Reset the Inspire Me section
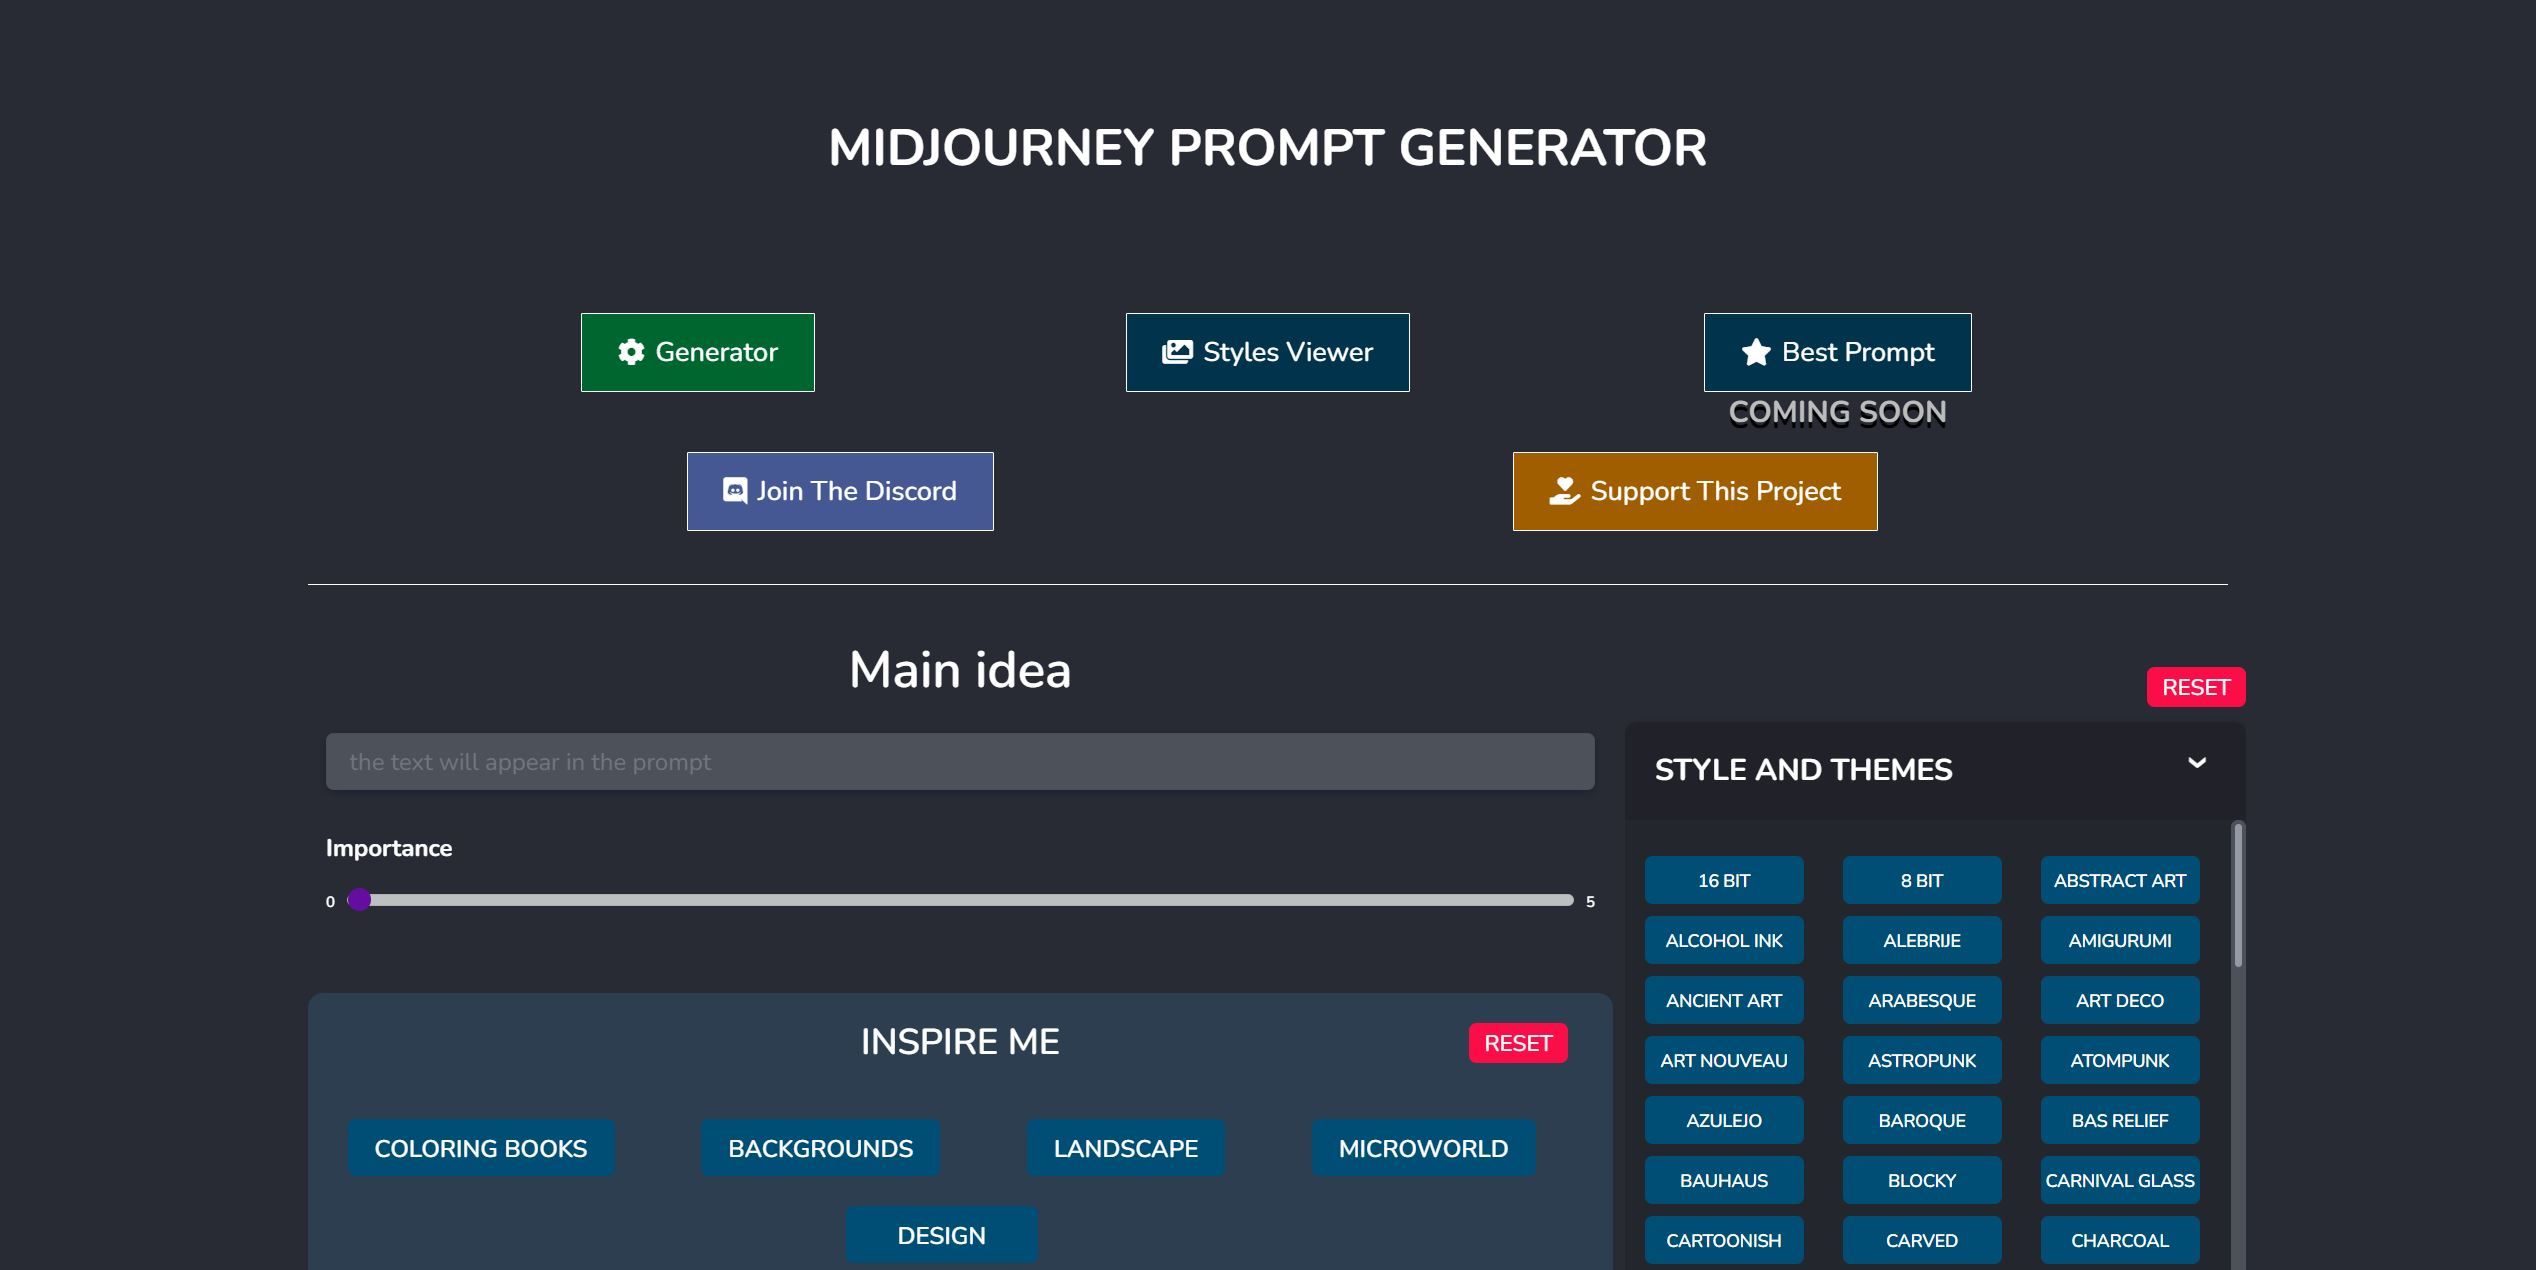This screenshot has width=2536, height=1270. pos(1518,1042)
